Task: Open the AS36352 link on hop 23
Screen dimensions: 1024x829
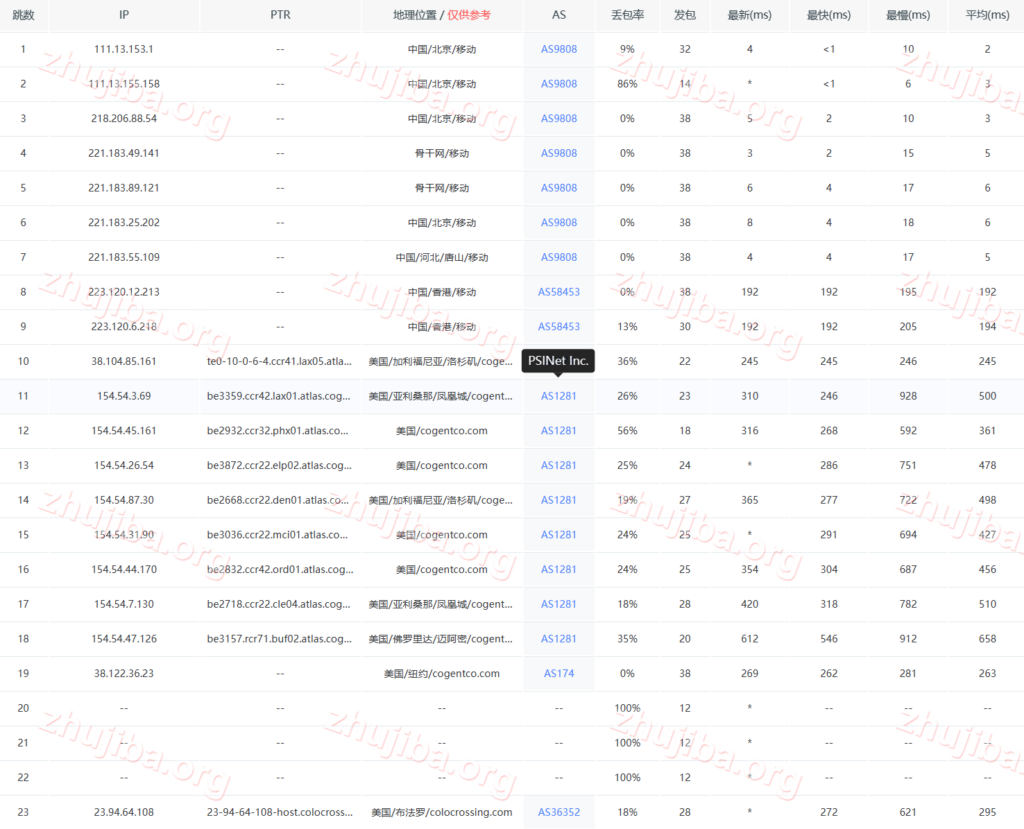Action: (x=559, y=812)
